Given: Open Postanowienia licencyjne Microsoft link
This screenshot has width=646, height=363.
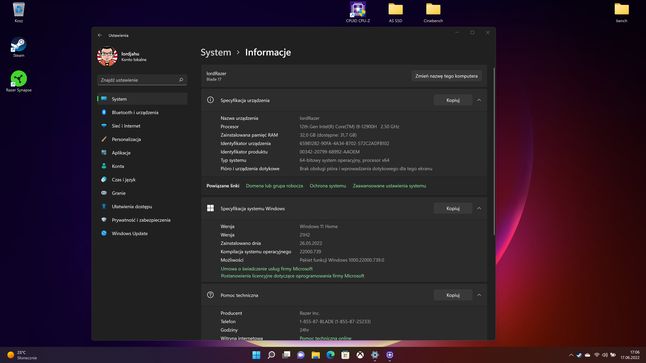Looking at the screenshot, I should [x=293, y=276].
